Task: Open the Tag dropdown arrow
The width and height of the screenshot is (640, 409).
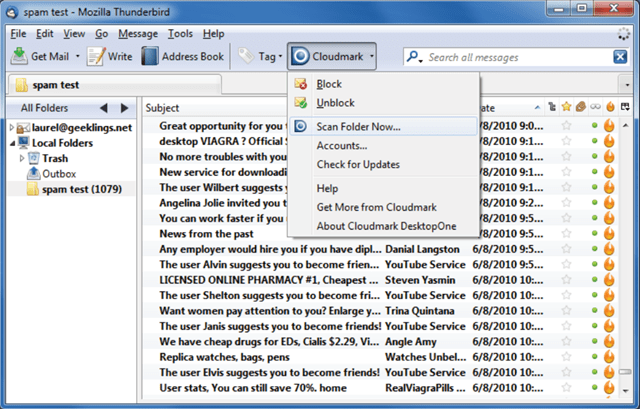Action: coord(280,56)
